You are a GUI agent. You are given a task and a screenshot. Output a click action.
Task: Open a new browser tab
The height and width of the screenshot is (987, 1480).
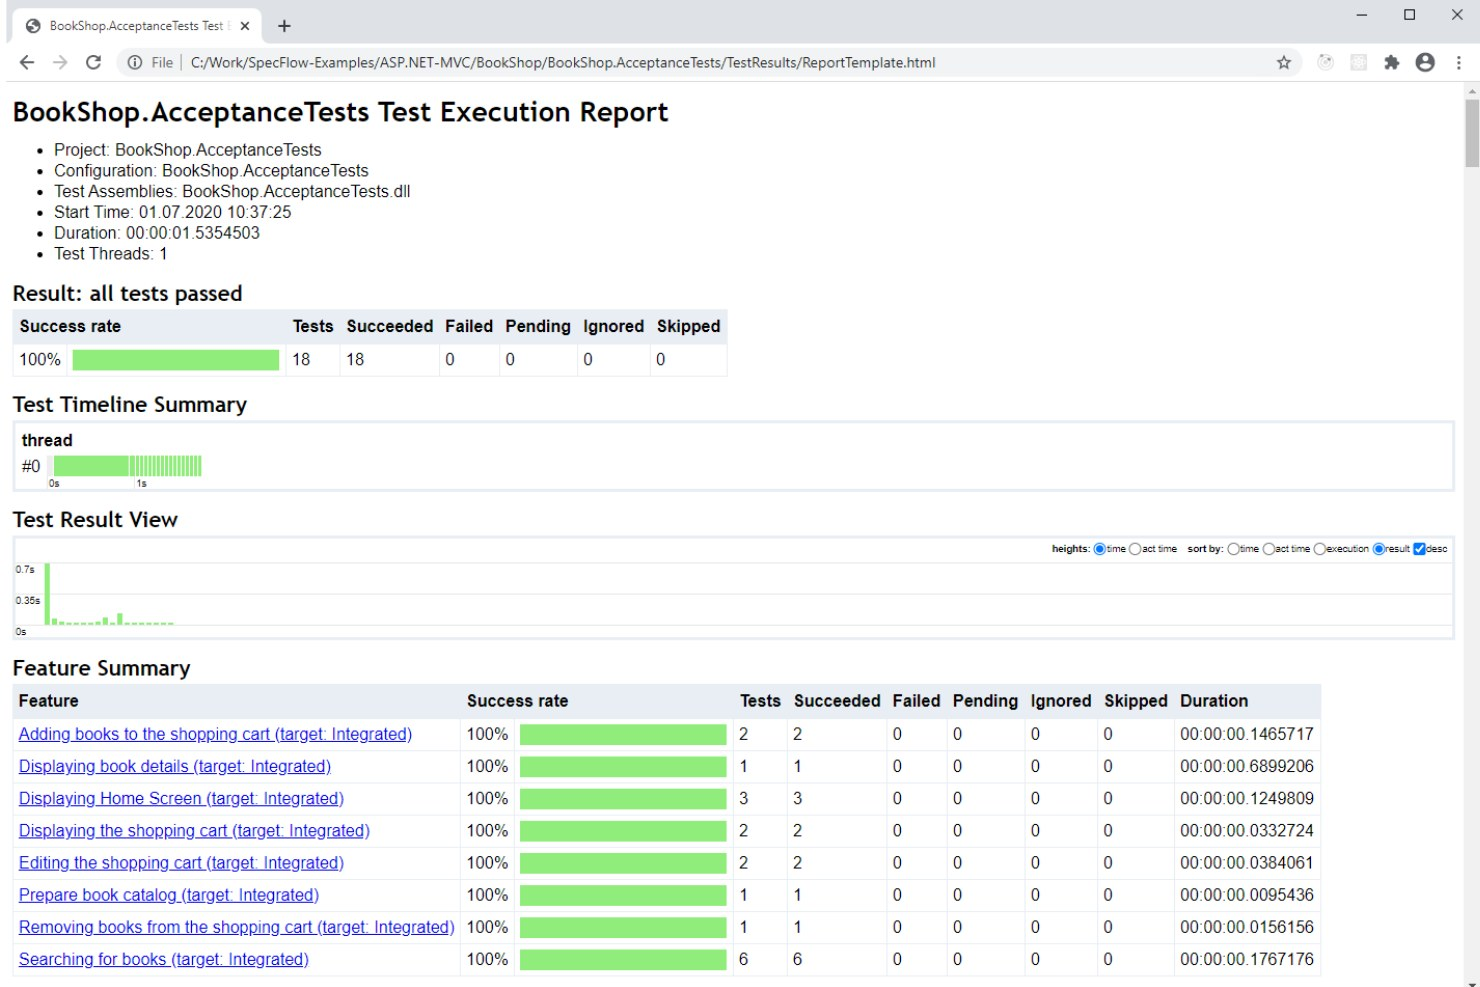pyautogui.click(x=284, y=25)
